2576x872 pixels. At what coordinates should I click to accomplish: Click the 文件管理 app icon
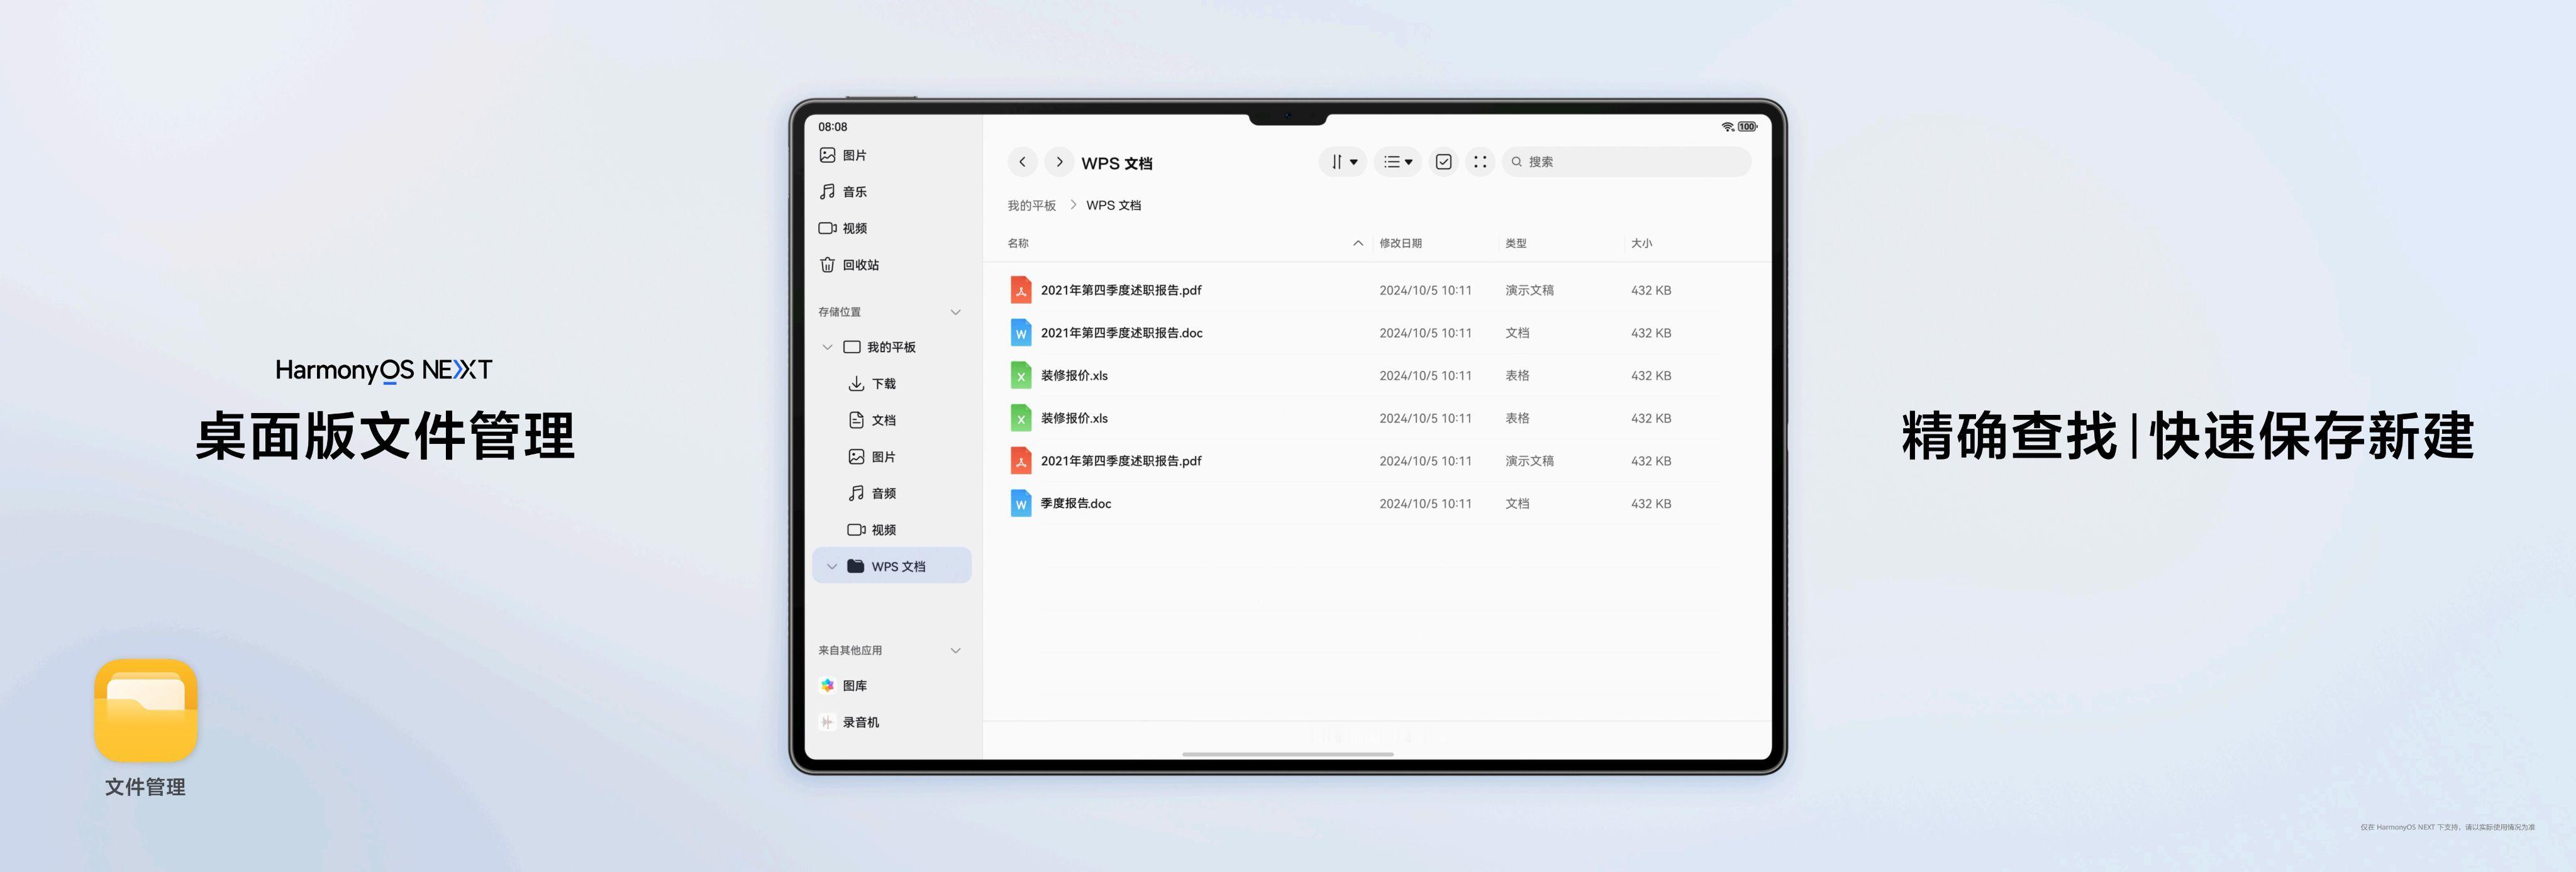(146, 710)
